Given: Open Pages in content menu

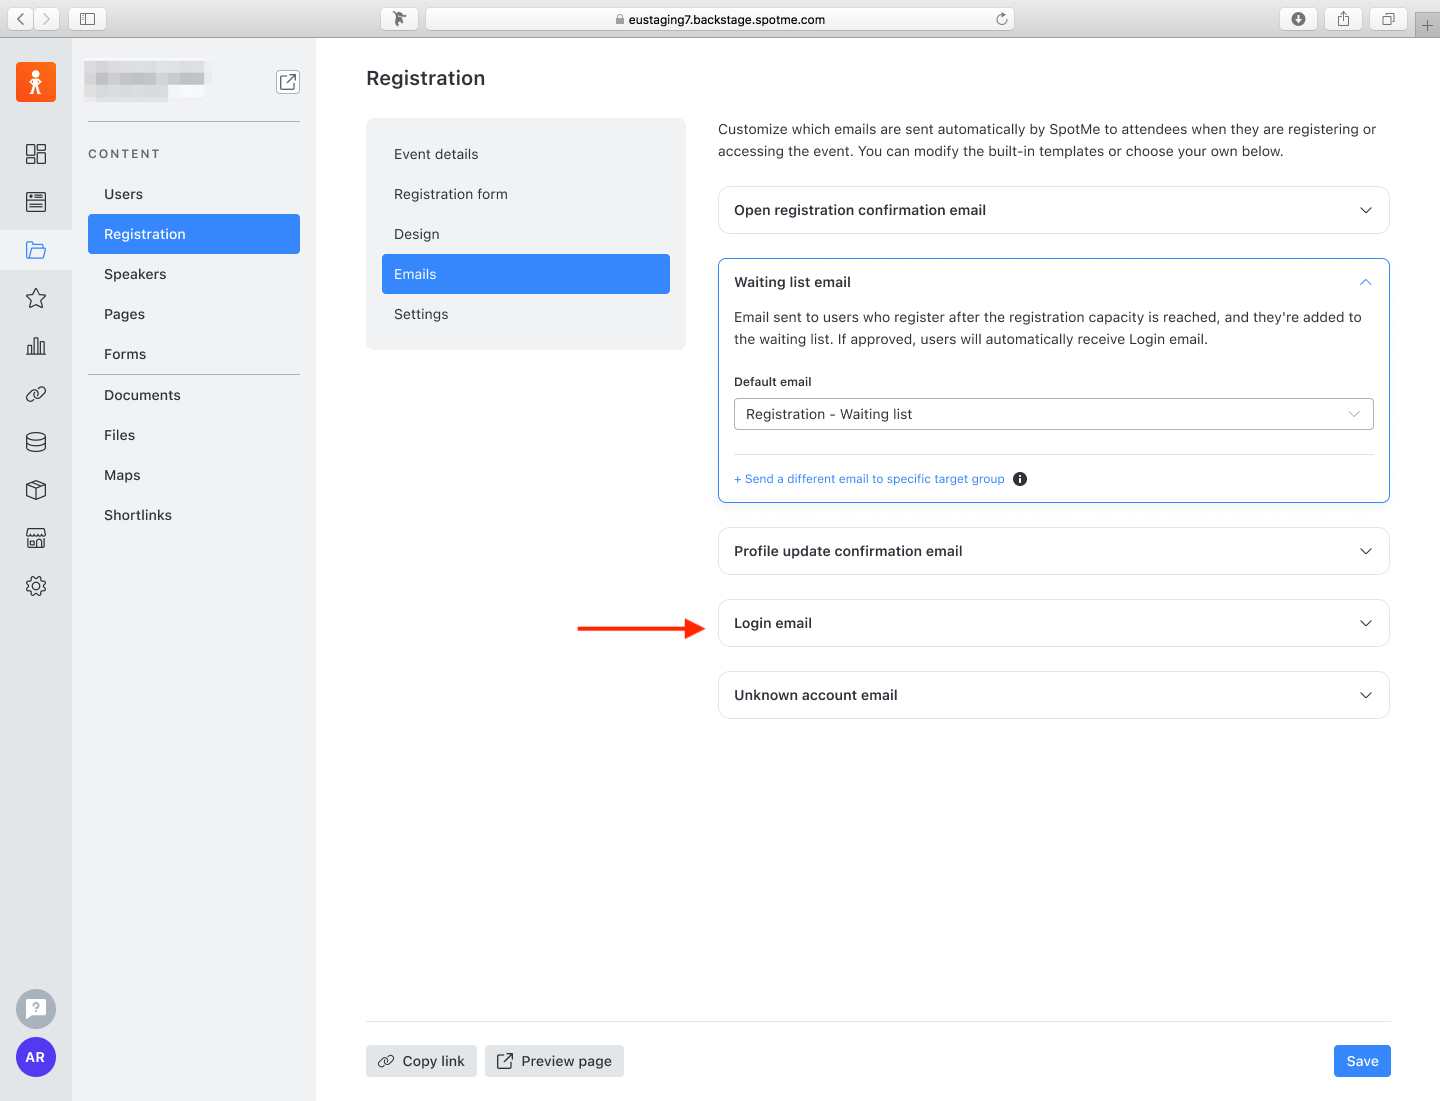Looking at the screenshot, I should coord(194,314).
